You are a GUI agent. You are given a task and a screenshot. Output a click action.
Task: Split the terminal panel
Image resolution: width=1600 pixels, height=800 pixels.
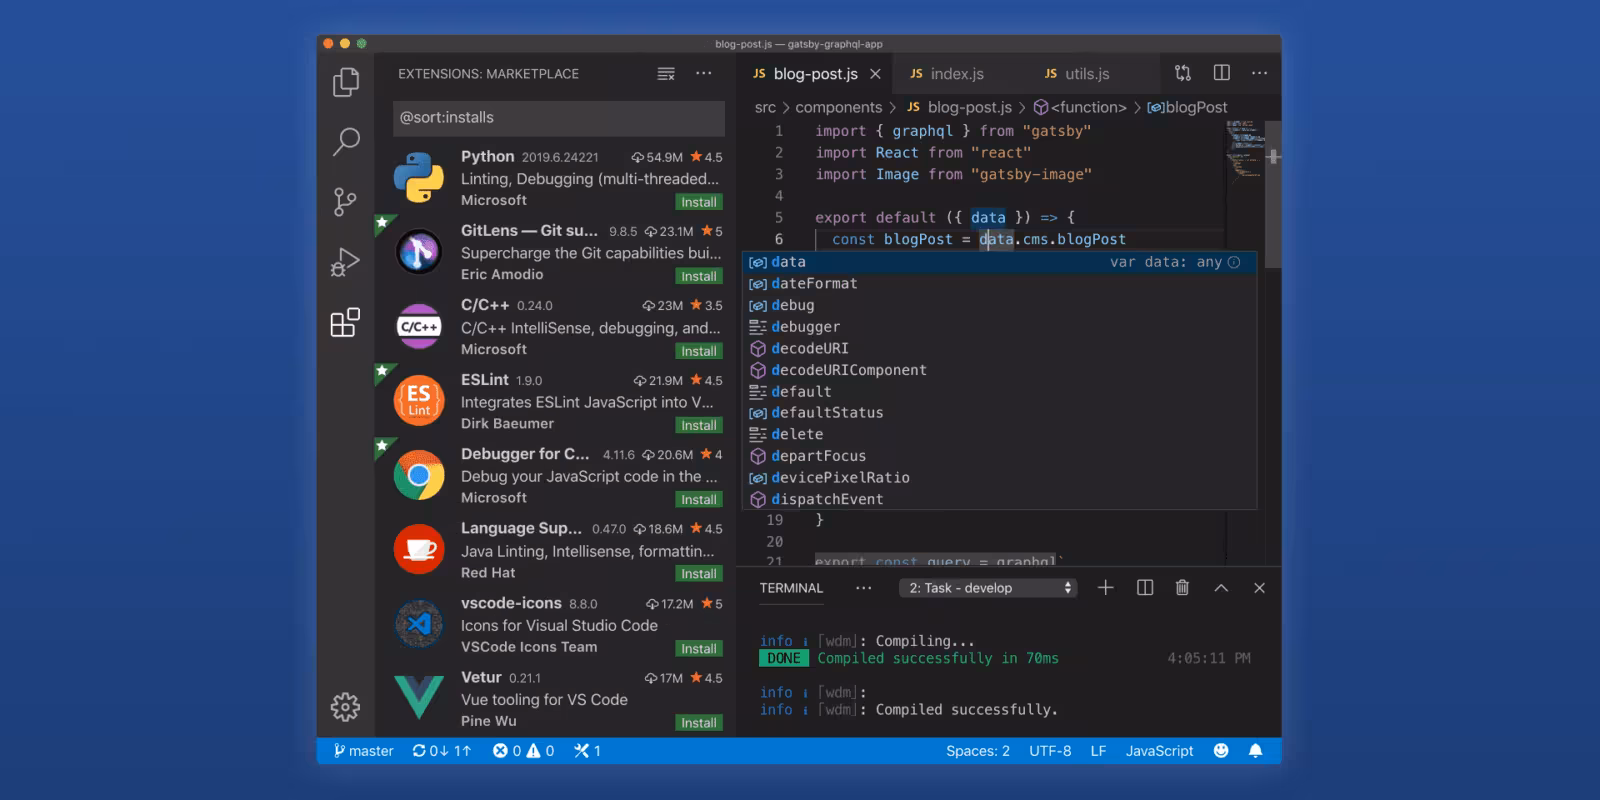1145,588
